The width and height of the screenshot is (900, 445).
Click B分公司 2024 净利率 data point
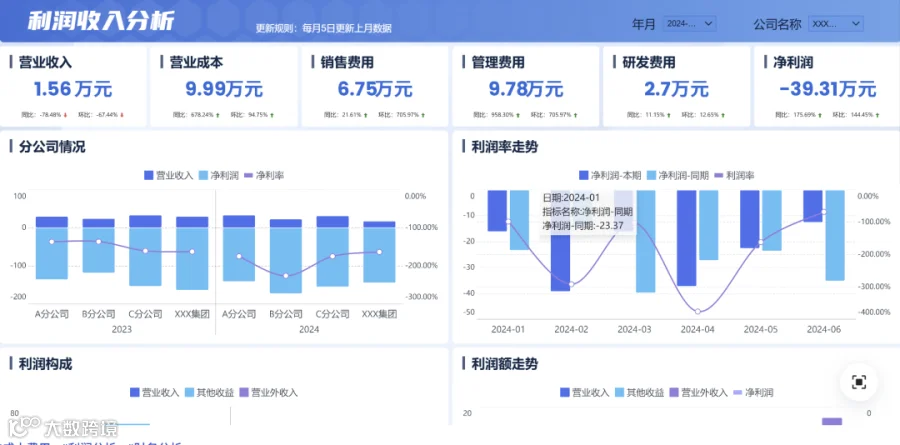click(x=286, y=276)
